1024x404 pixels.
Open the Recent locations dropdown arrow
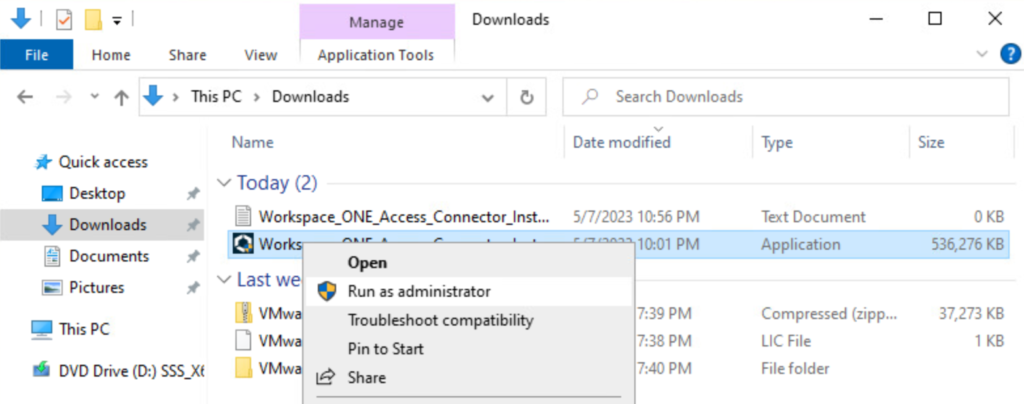pos(94,97)
